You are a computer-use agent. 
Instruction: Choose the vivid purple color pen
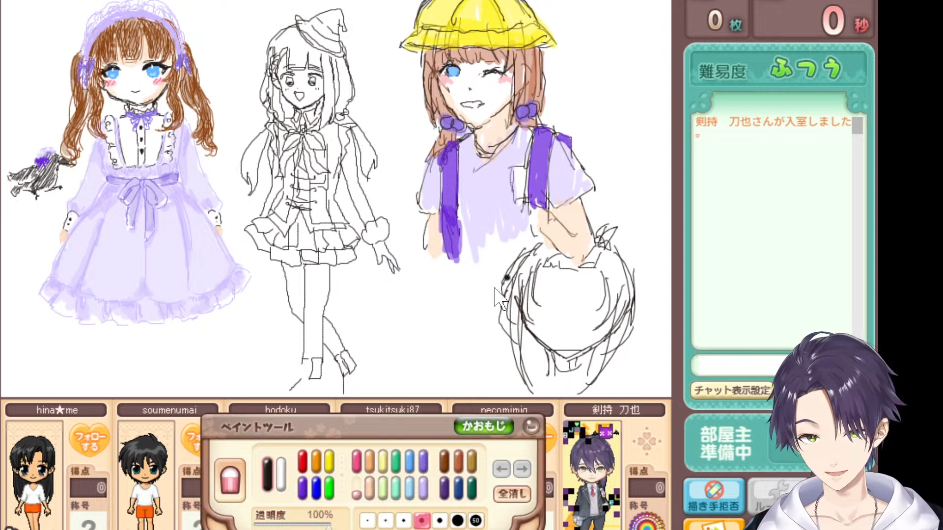[303, 488]
